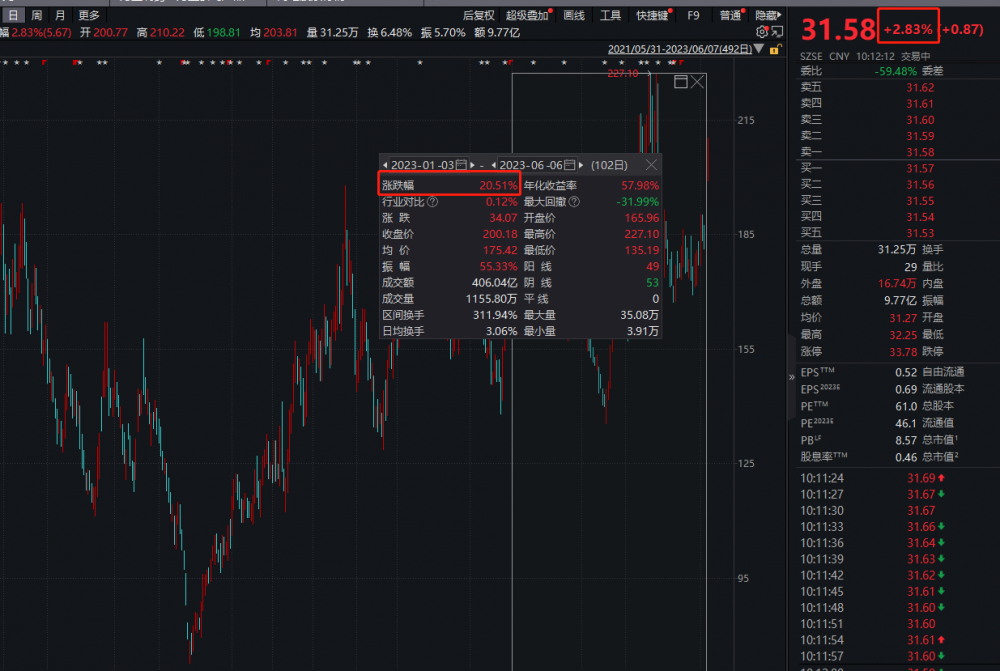Click the 最大回撤 value -31.99%
The image size is (1000, 671).
point(637,202)
